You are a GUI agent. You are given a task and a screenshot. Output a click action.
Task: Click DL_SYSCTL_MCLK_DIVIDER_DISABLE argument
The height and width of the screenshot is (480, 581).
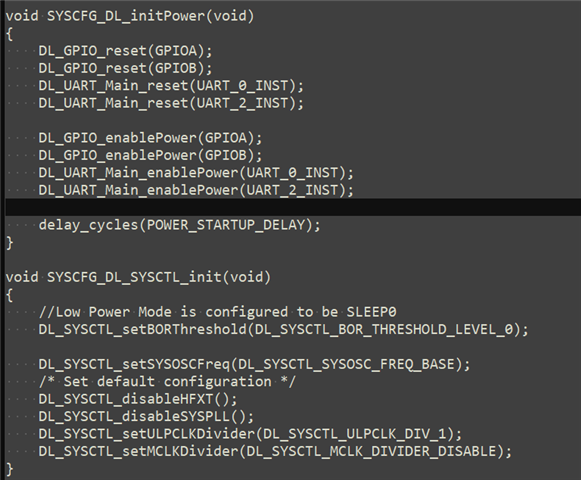click(371, 451)
